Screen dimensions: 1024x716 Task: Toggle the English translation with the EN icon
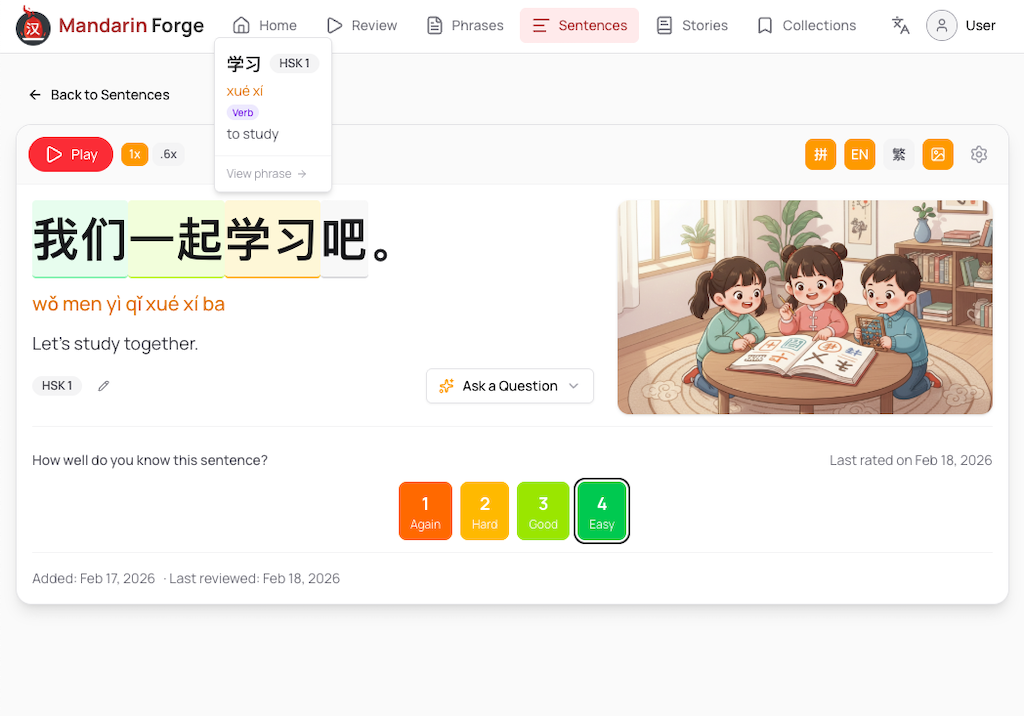(x=859, y=154)
